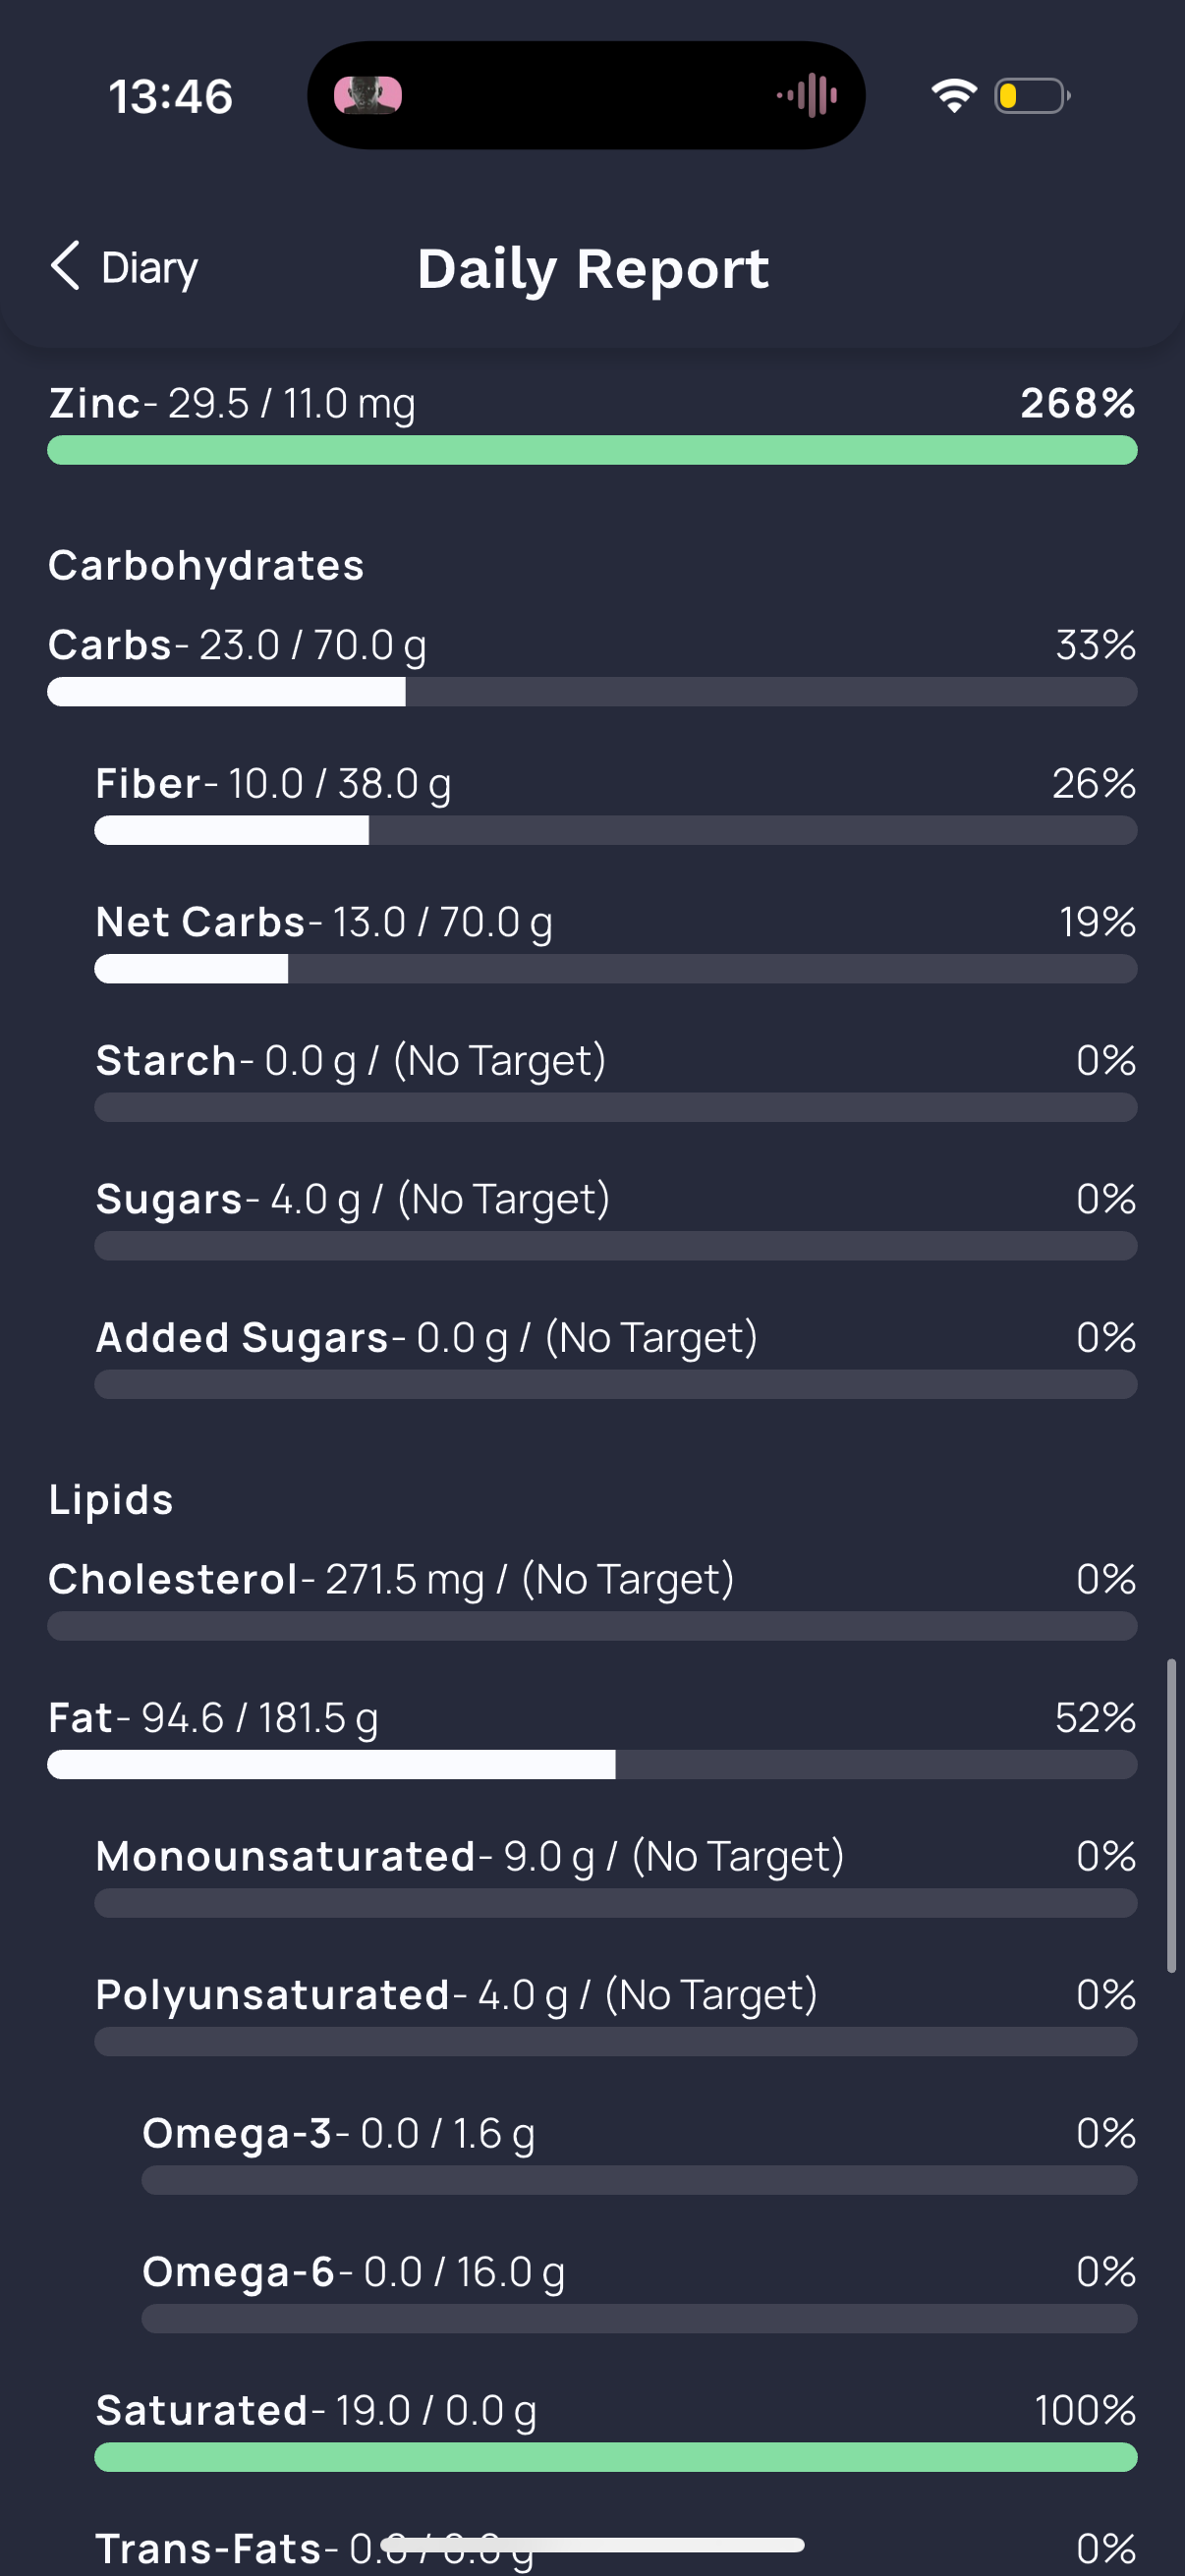Open the audio waveform indicator in Dynamic Island
This screenshot has width=1185, height=2576.
point(808,96)
